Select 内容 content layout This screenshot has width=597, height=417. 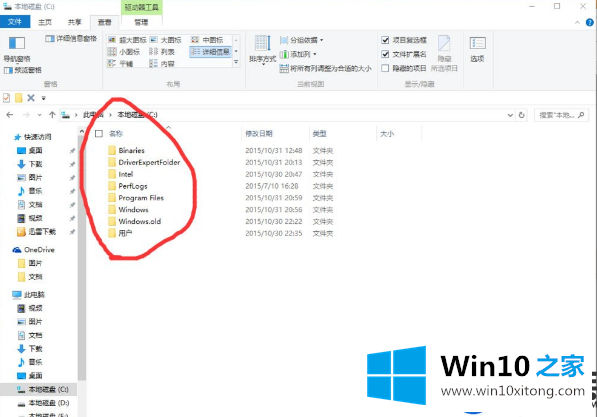point(162,64)
